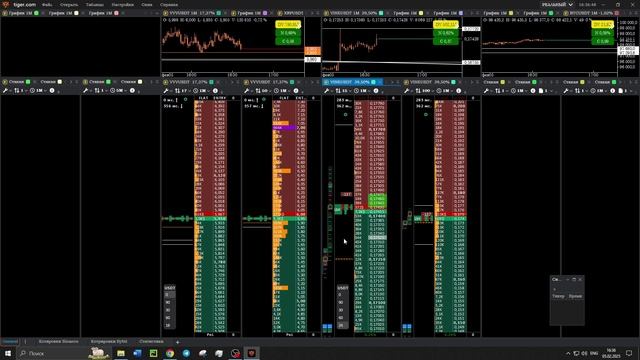This screenshot has height=360, width=640.
Task: Open settings wrench of first Стакан panel
Action: tap(5, 91)
